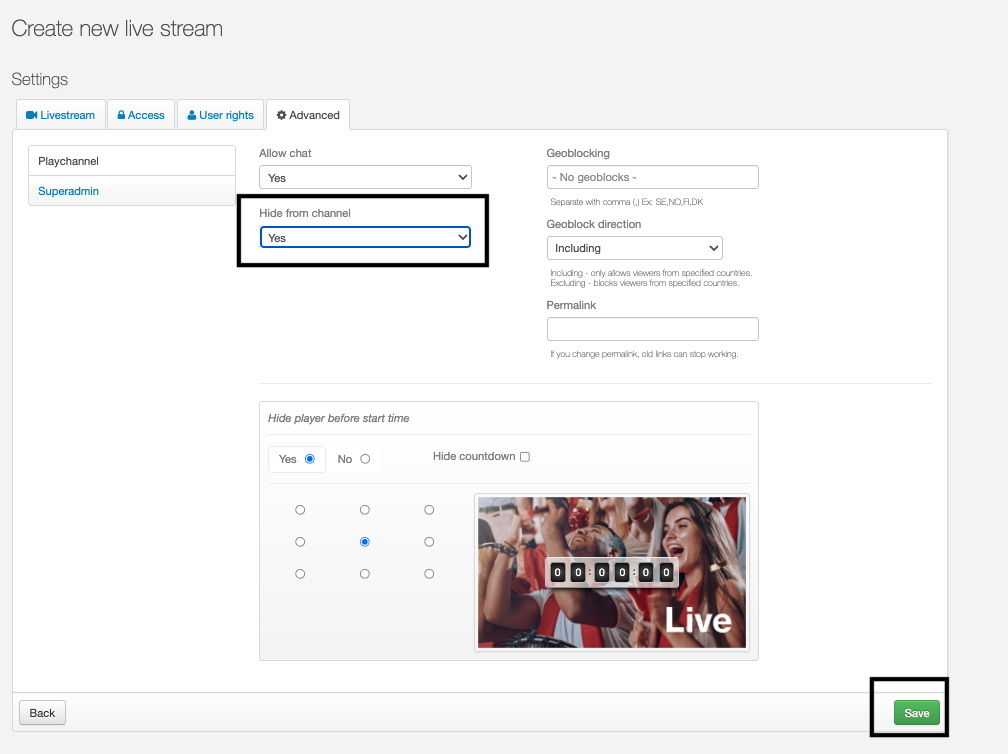1008x754 pixels.
Task: Click the person icon on User rights tab
Action: (192, 115)
